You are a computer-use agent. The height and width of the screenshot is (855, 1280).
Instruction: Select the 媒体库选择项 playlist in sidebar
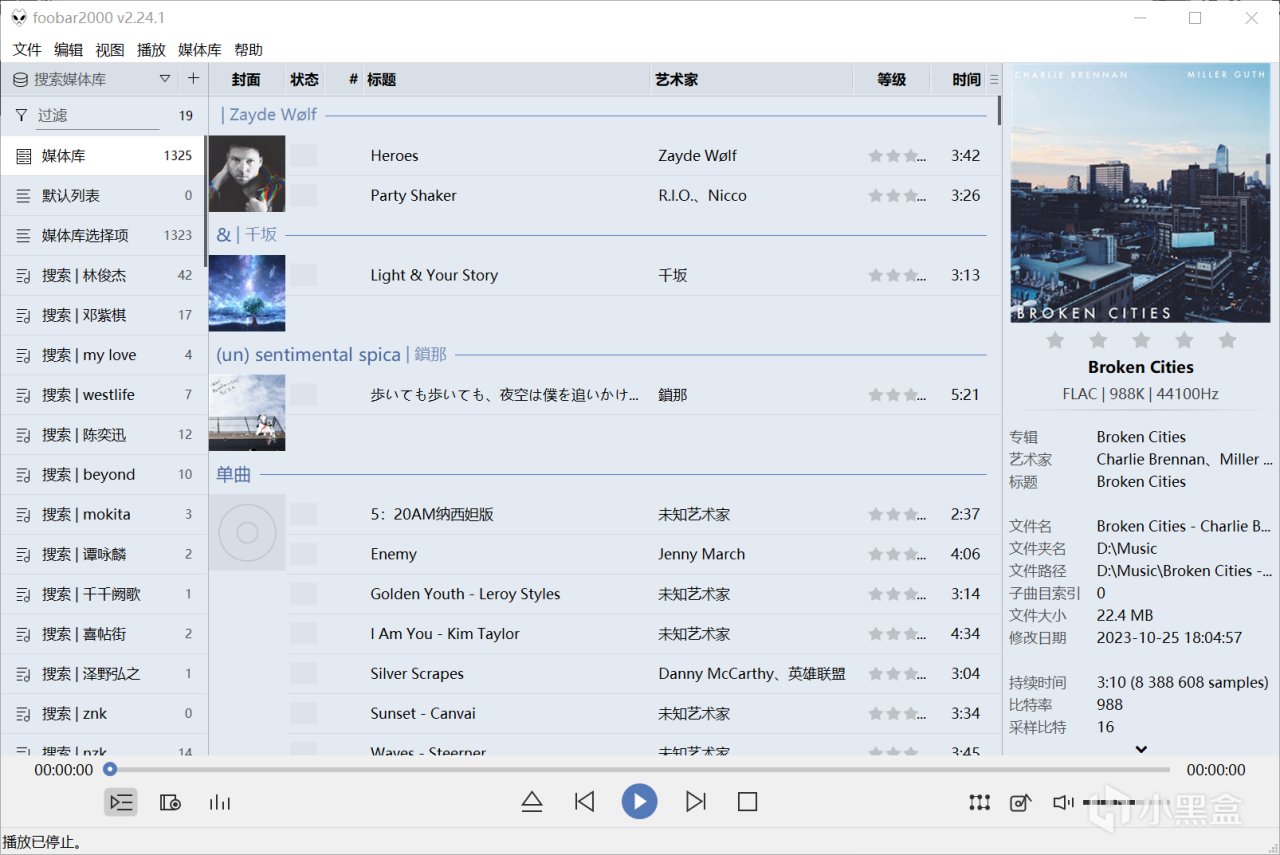[x=104, y=235]
